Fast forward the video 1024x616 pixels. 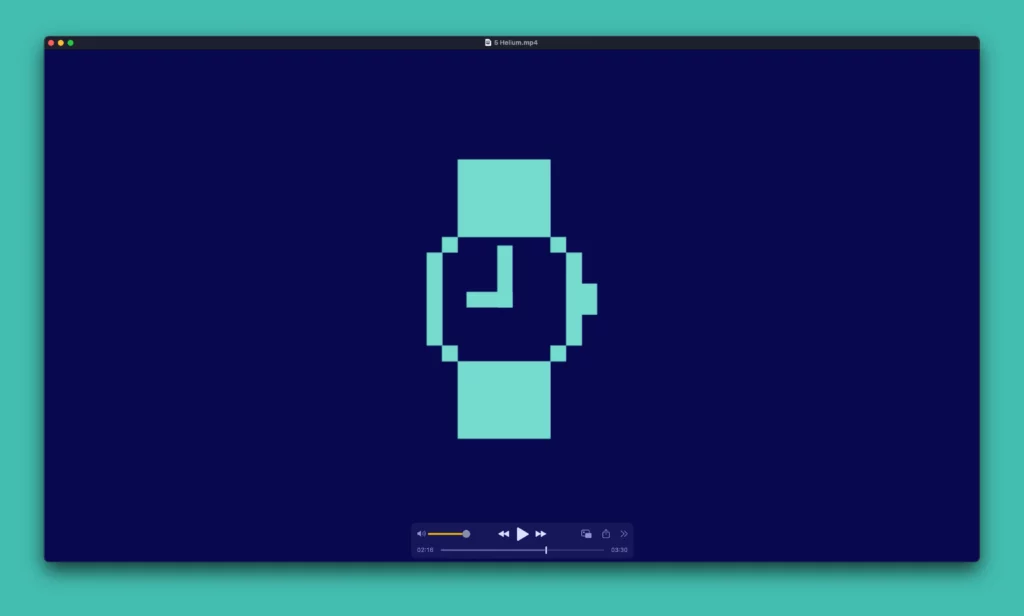pyautogui.click(x=541, y=534)
